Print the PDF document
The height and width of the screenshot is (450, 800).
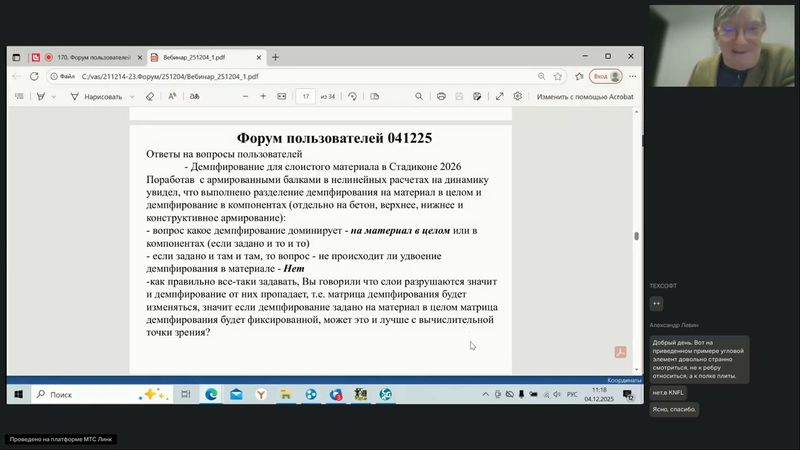coord(441,96)
